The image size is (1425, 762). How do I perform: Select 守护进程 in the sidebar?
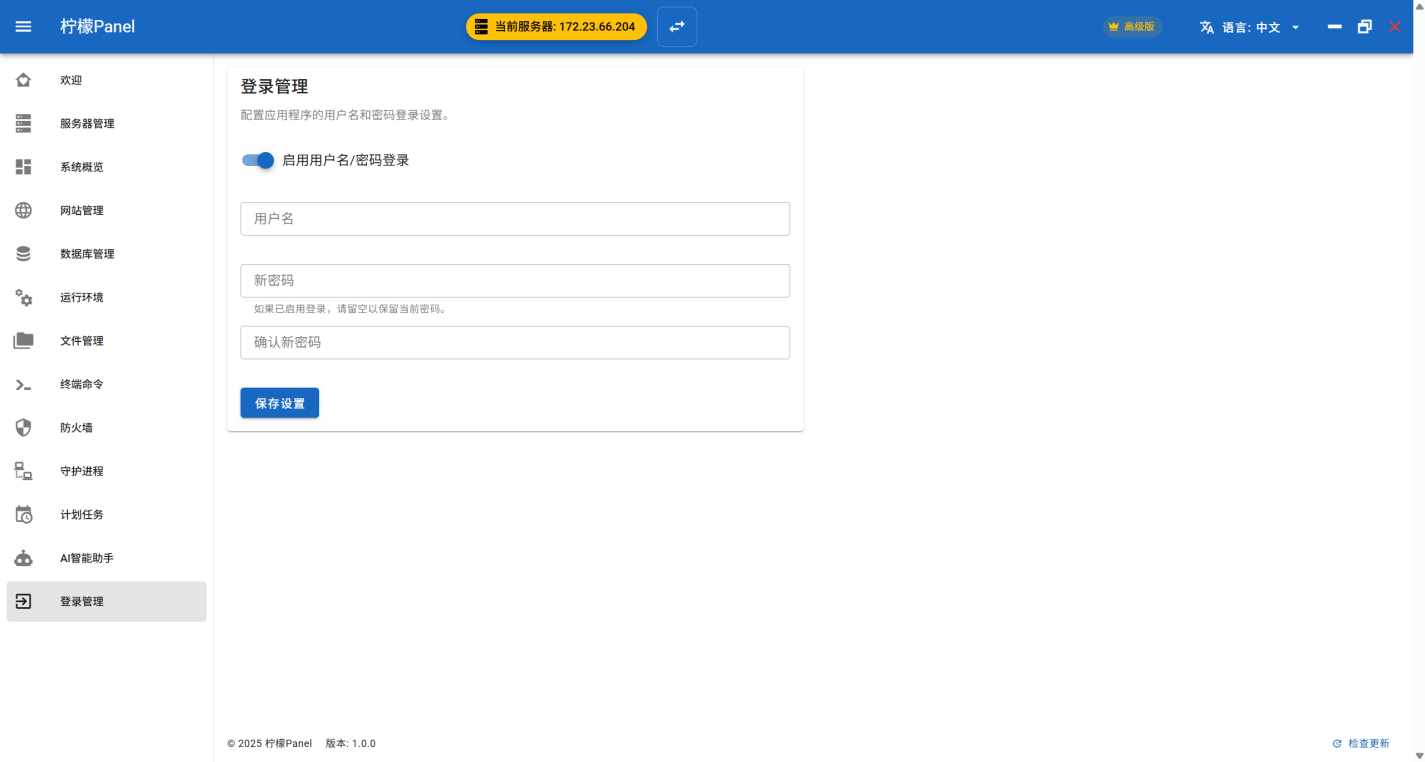81,471
